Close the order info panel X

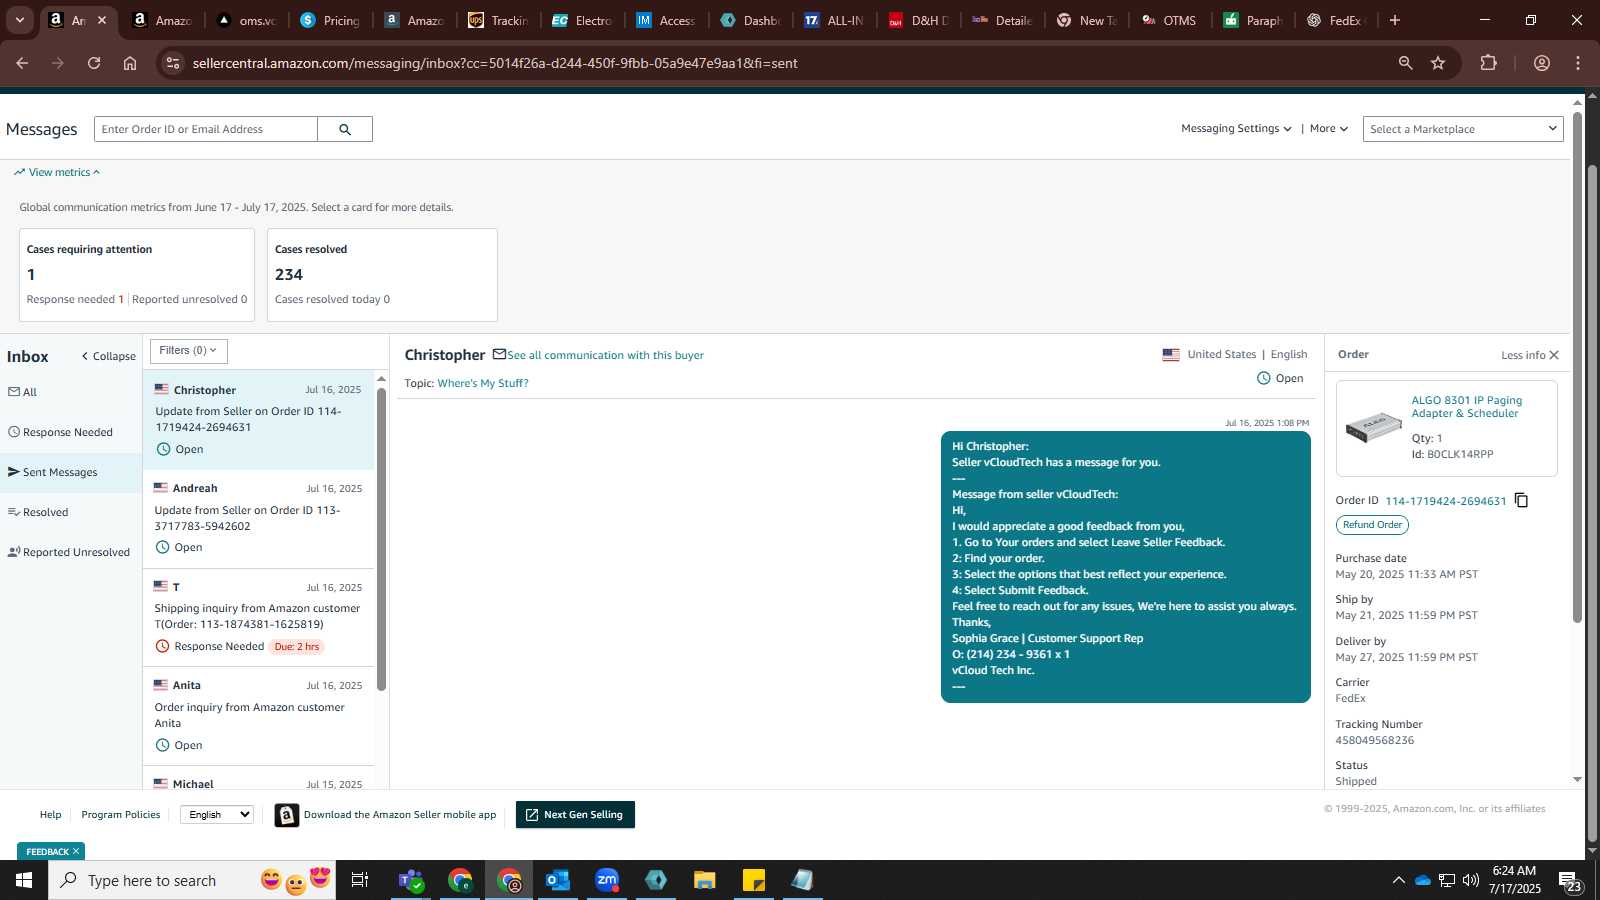(1554, 355)
